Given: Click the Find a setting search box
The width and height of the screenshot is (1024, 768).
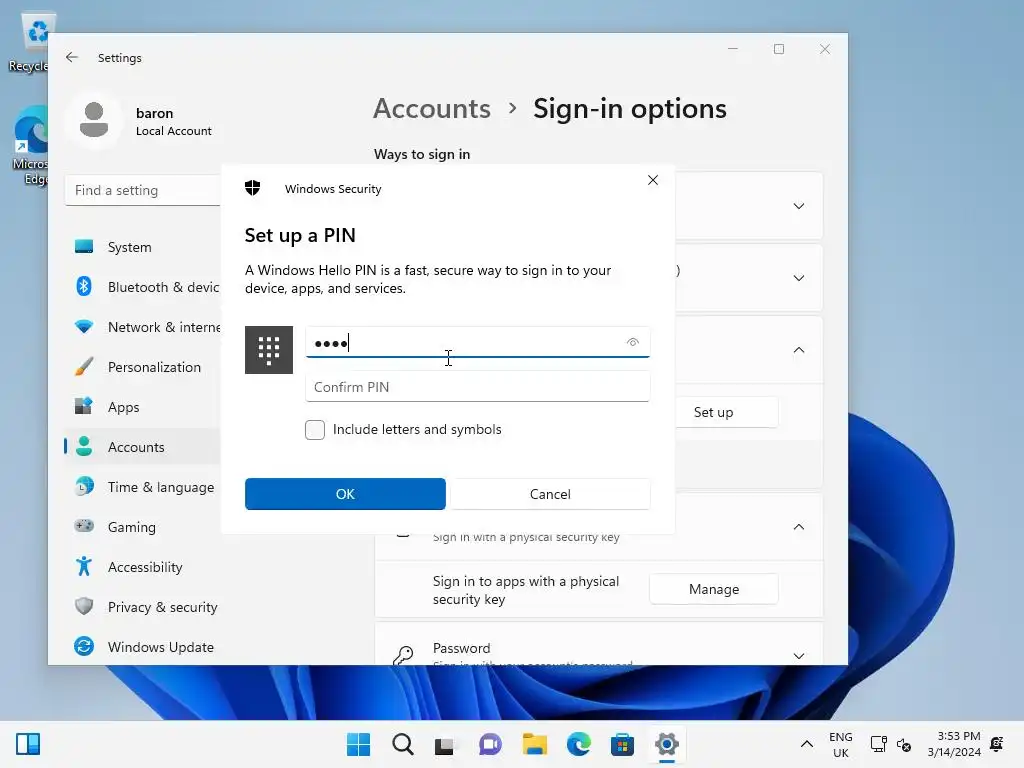Looking at the screenshot, I should tap(142, 190).
